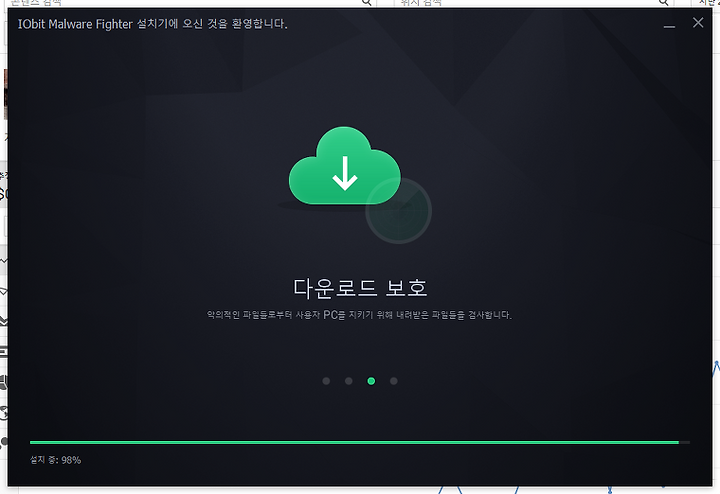Click the installation progress bar
The image size is (720, 494).
360,443
